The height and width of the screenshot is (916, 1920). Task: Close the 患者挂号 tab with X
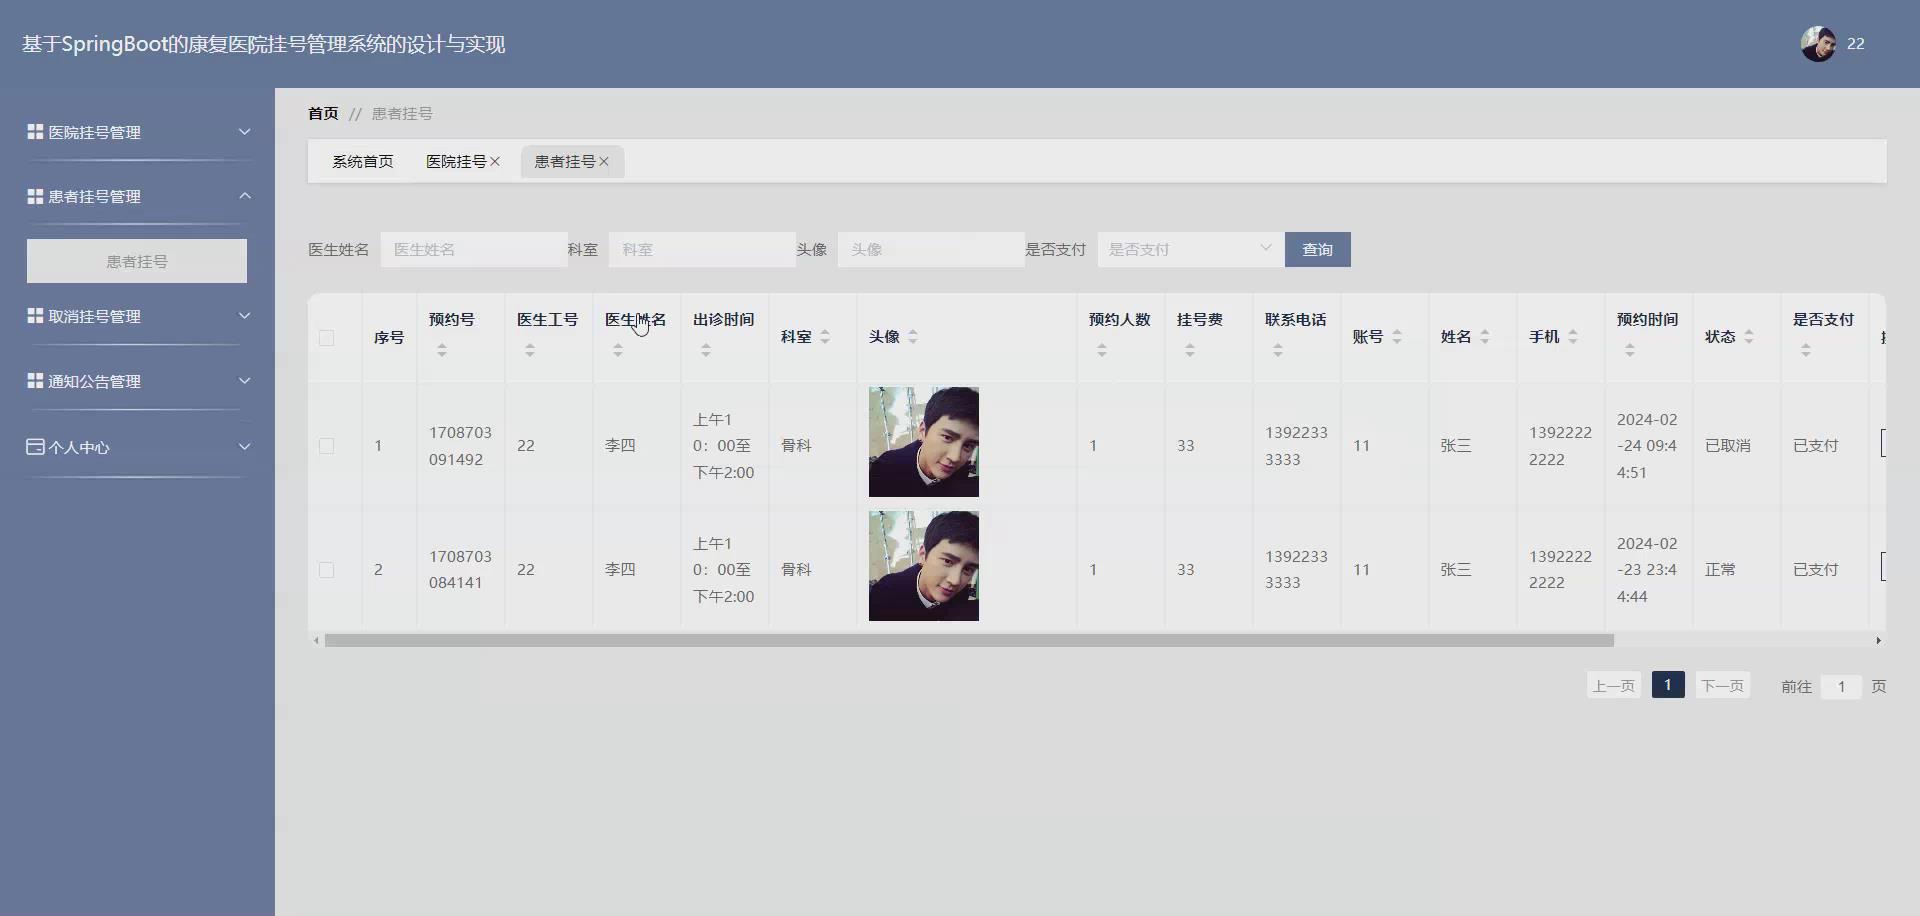[604, 162]
